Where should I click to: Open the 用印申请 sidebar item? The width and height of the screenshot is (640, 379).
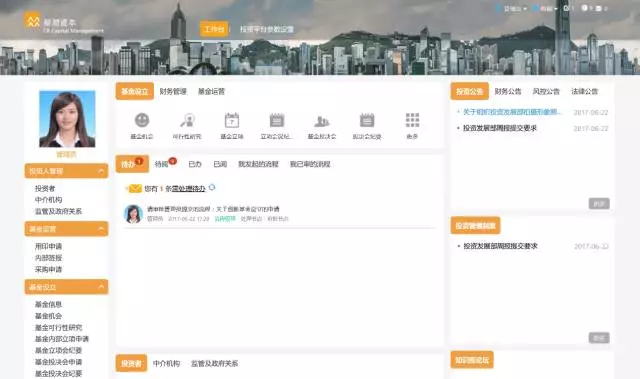tap(49, 246)
